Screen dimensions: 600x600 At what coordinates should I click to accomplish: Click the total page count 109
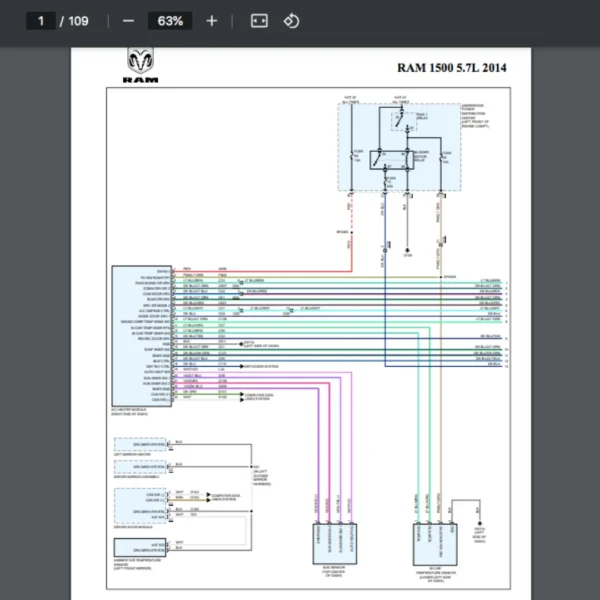[78, 21]
